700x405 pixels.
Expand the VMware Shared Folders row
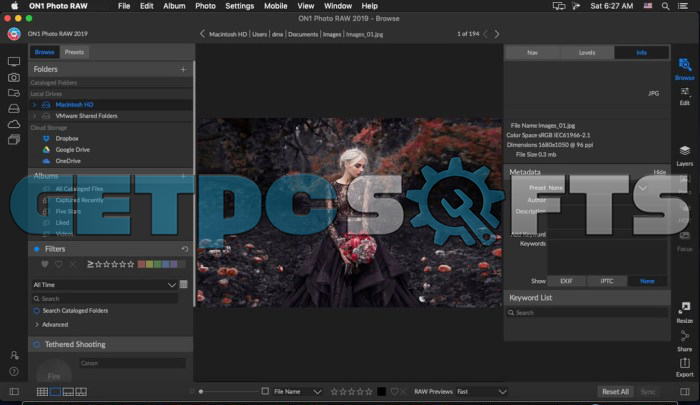(34, 116)
